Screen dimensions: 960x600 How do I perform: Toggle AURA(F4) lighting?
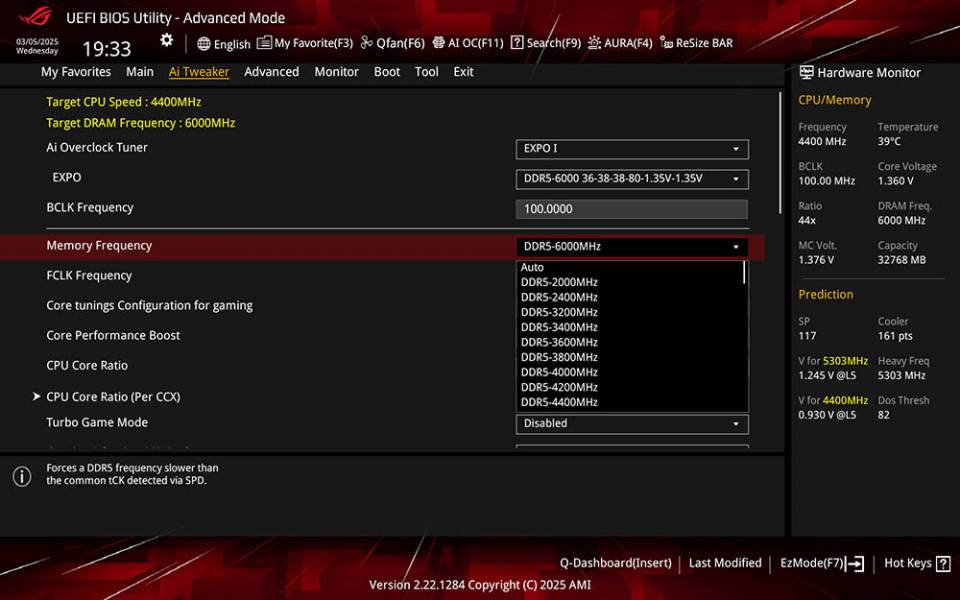pos(628,43)
